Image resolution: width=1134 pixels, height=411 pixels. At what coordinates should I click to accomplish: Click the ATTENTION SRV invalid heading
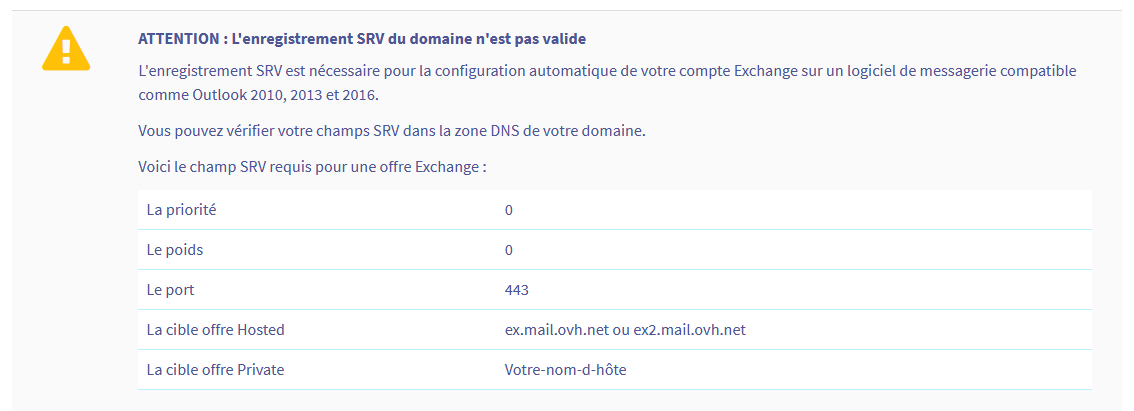click(362, 39)
